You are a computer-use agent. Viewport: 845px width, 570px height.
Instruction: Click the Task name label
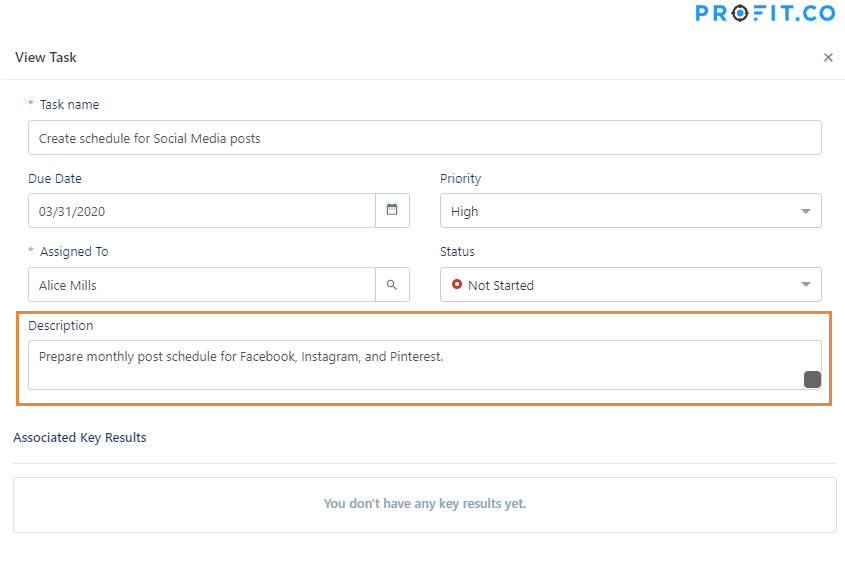[x=69, y=104]
